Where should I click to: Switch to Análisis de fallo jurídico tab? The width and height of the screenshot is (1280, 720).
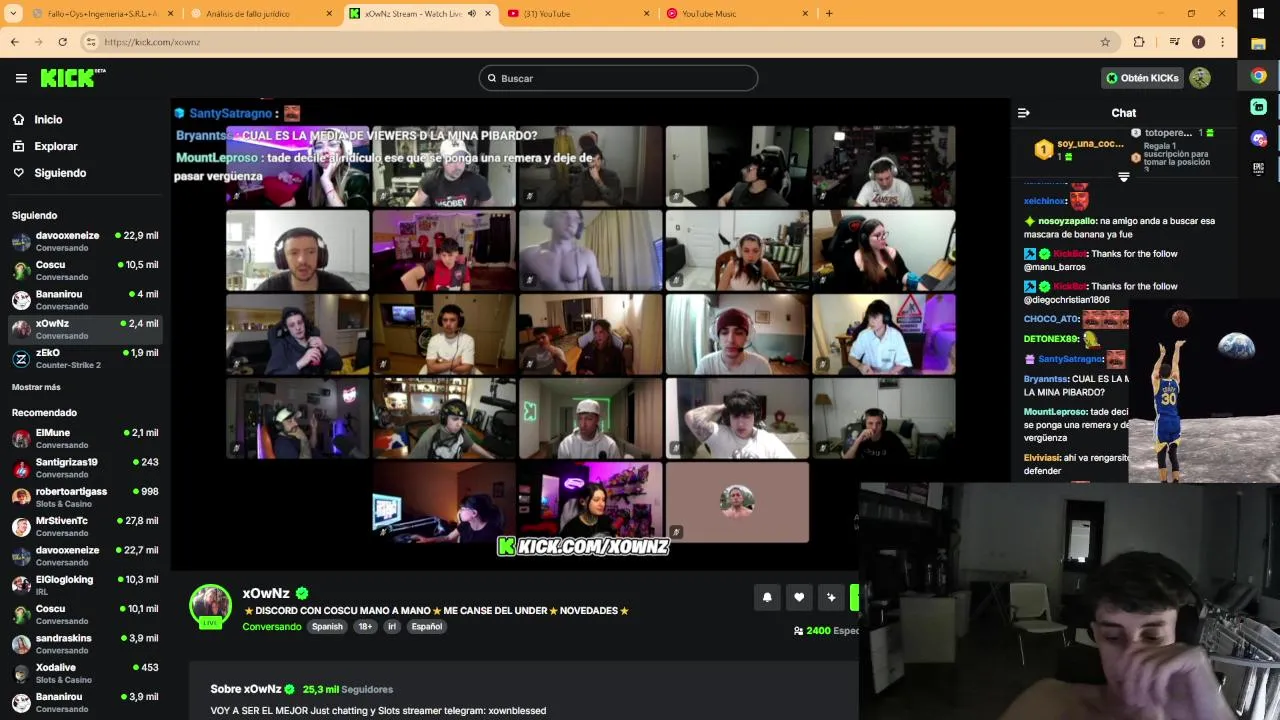[x=261, y=14]
